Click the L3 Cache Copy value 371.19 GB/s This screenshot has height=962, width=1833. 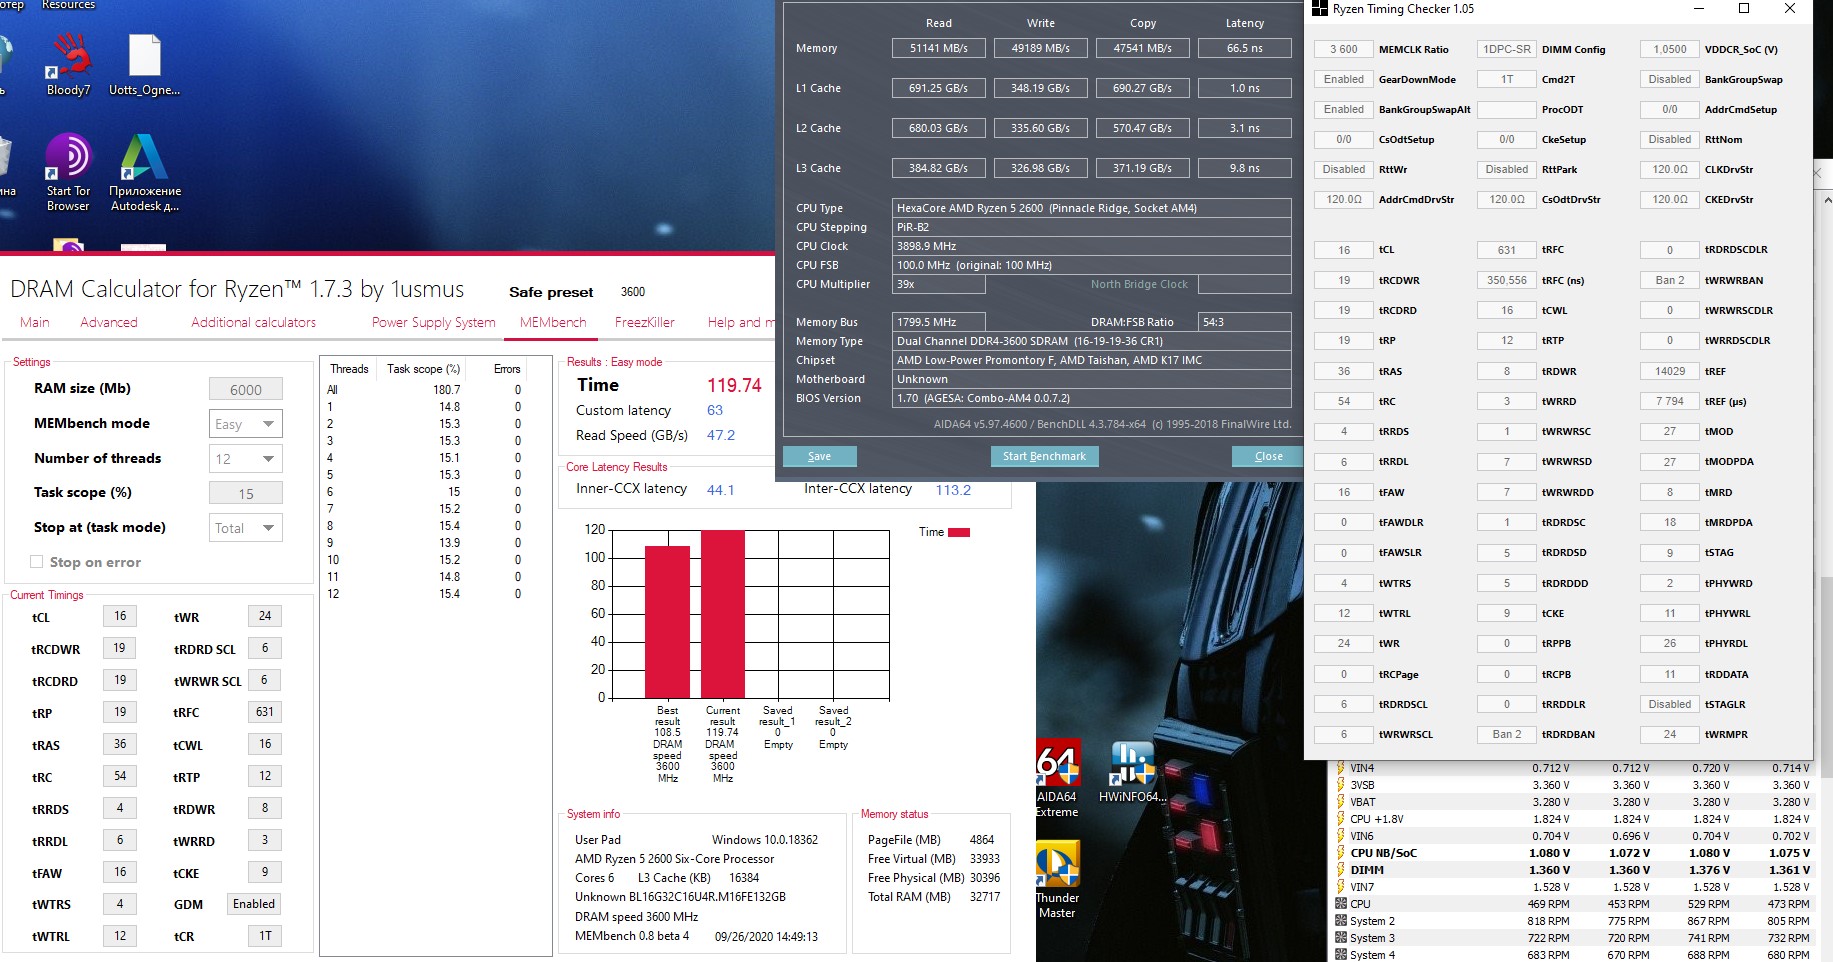coord(1143,168)
